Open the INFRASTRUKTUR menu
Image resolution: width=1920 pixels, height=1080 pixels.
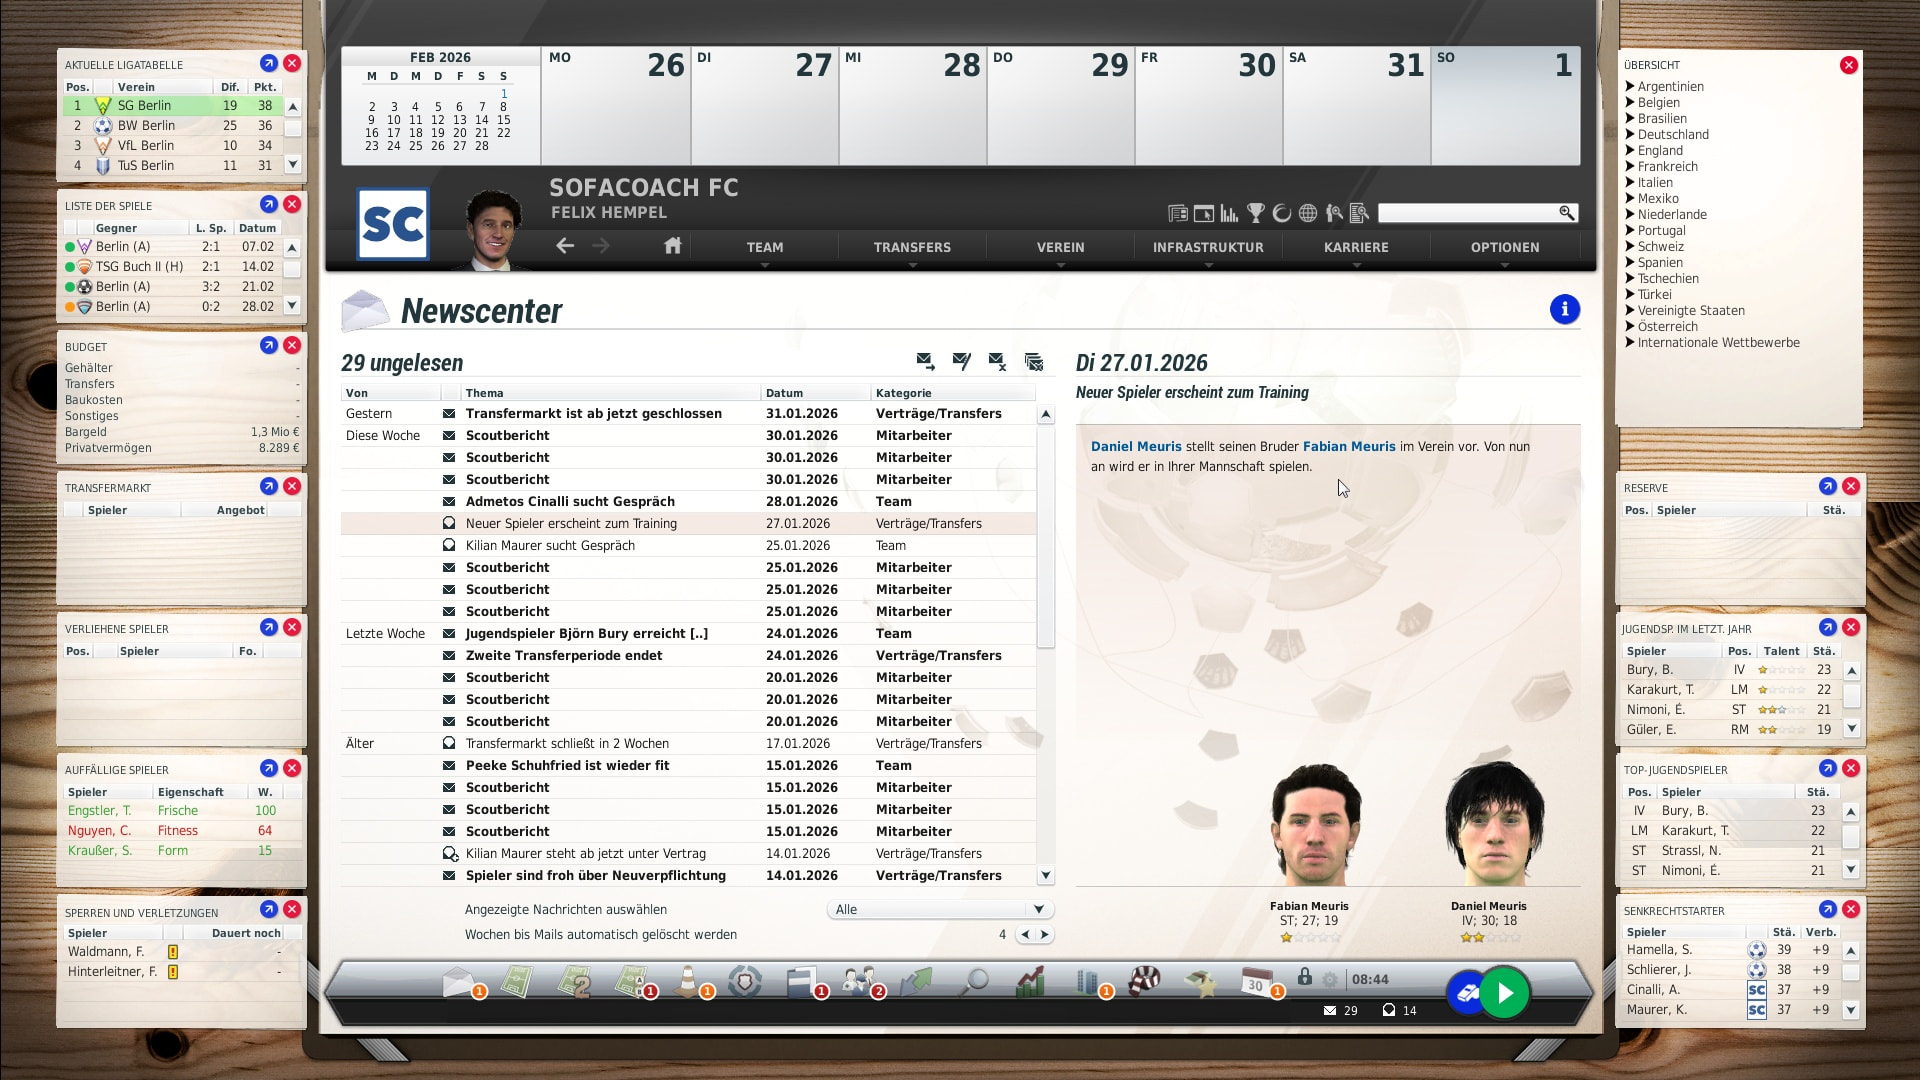tap(1208, 247)
